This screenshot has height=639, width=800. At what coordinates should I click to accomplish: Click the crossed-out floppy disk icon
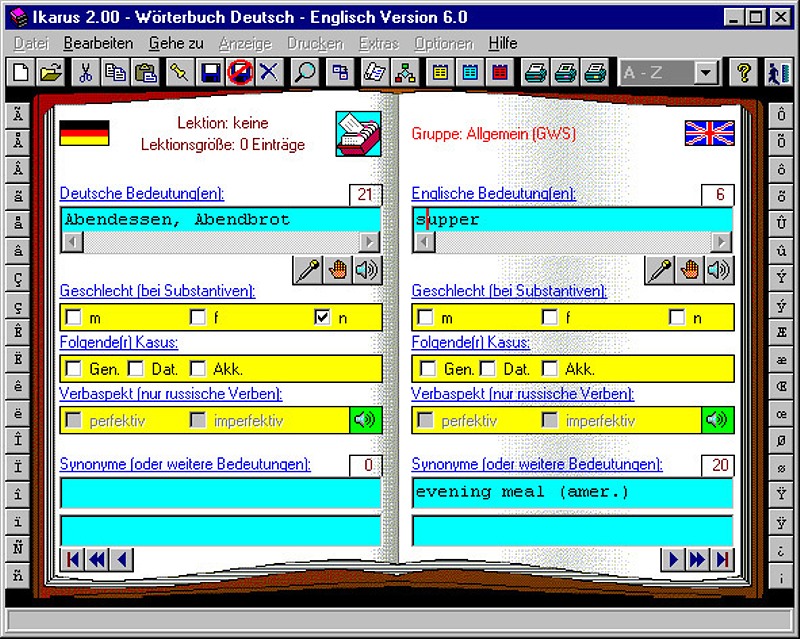click(x=239, y=72)
